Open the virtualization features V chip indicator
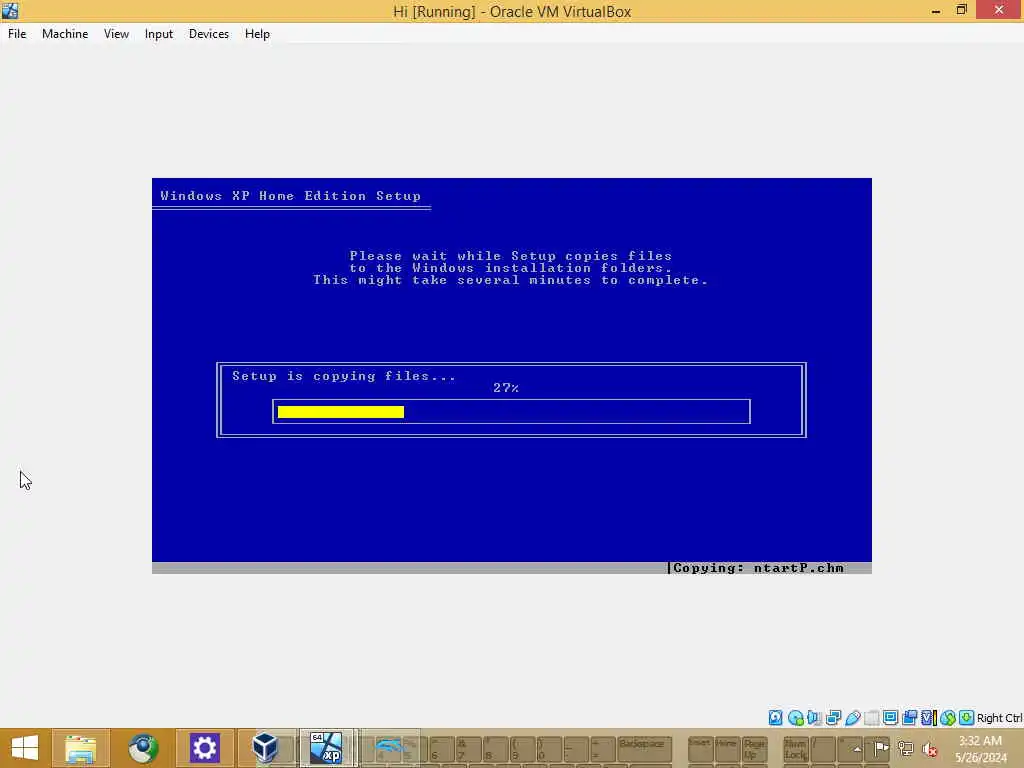 pyautogui.click(x=928, y=718)
